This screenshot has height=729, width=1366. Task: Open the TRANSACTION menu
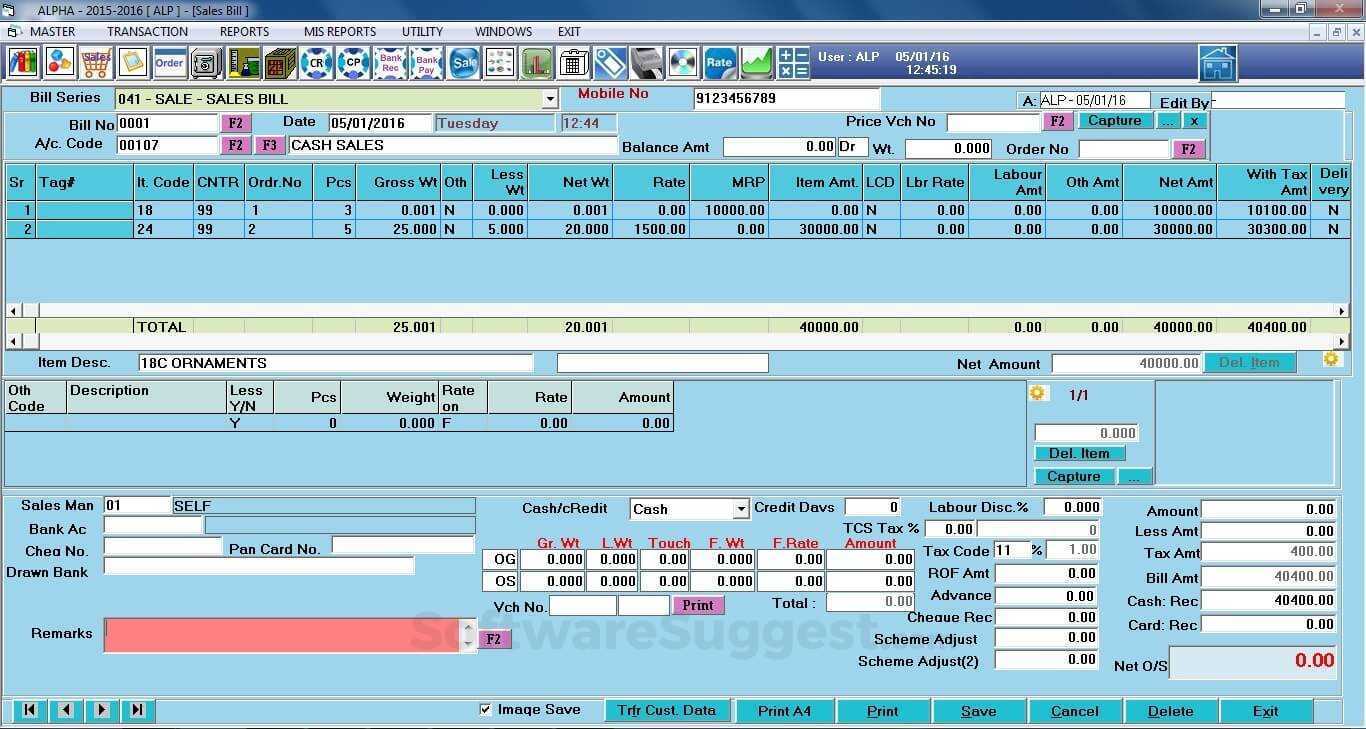click(147, 31)
